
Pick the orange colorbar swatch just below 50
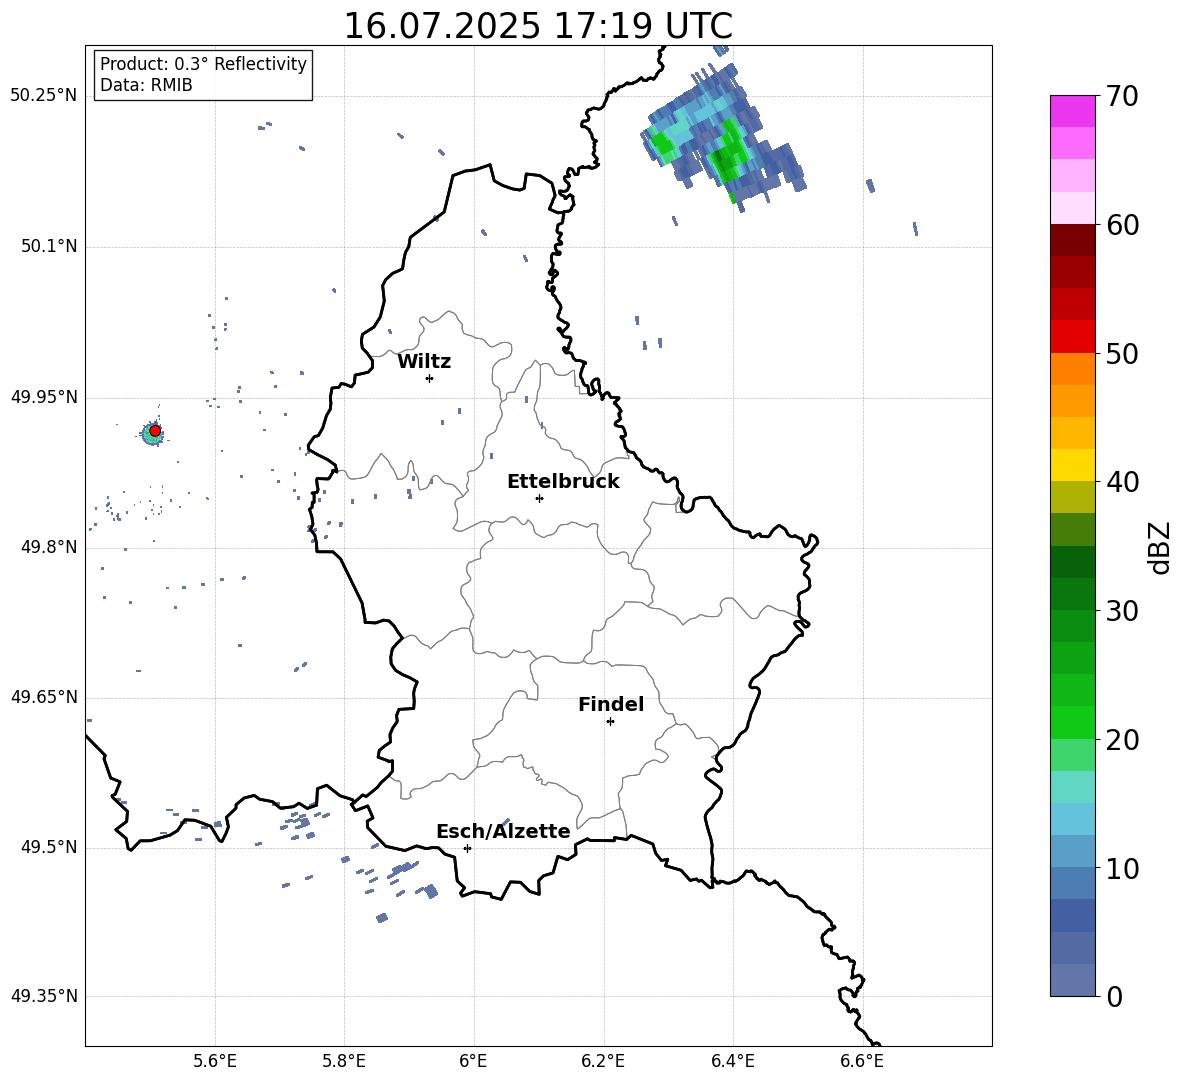coord(1073,368)
